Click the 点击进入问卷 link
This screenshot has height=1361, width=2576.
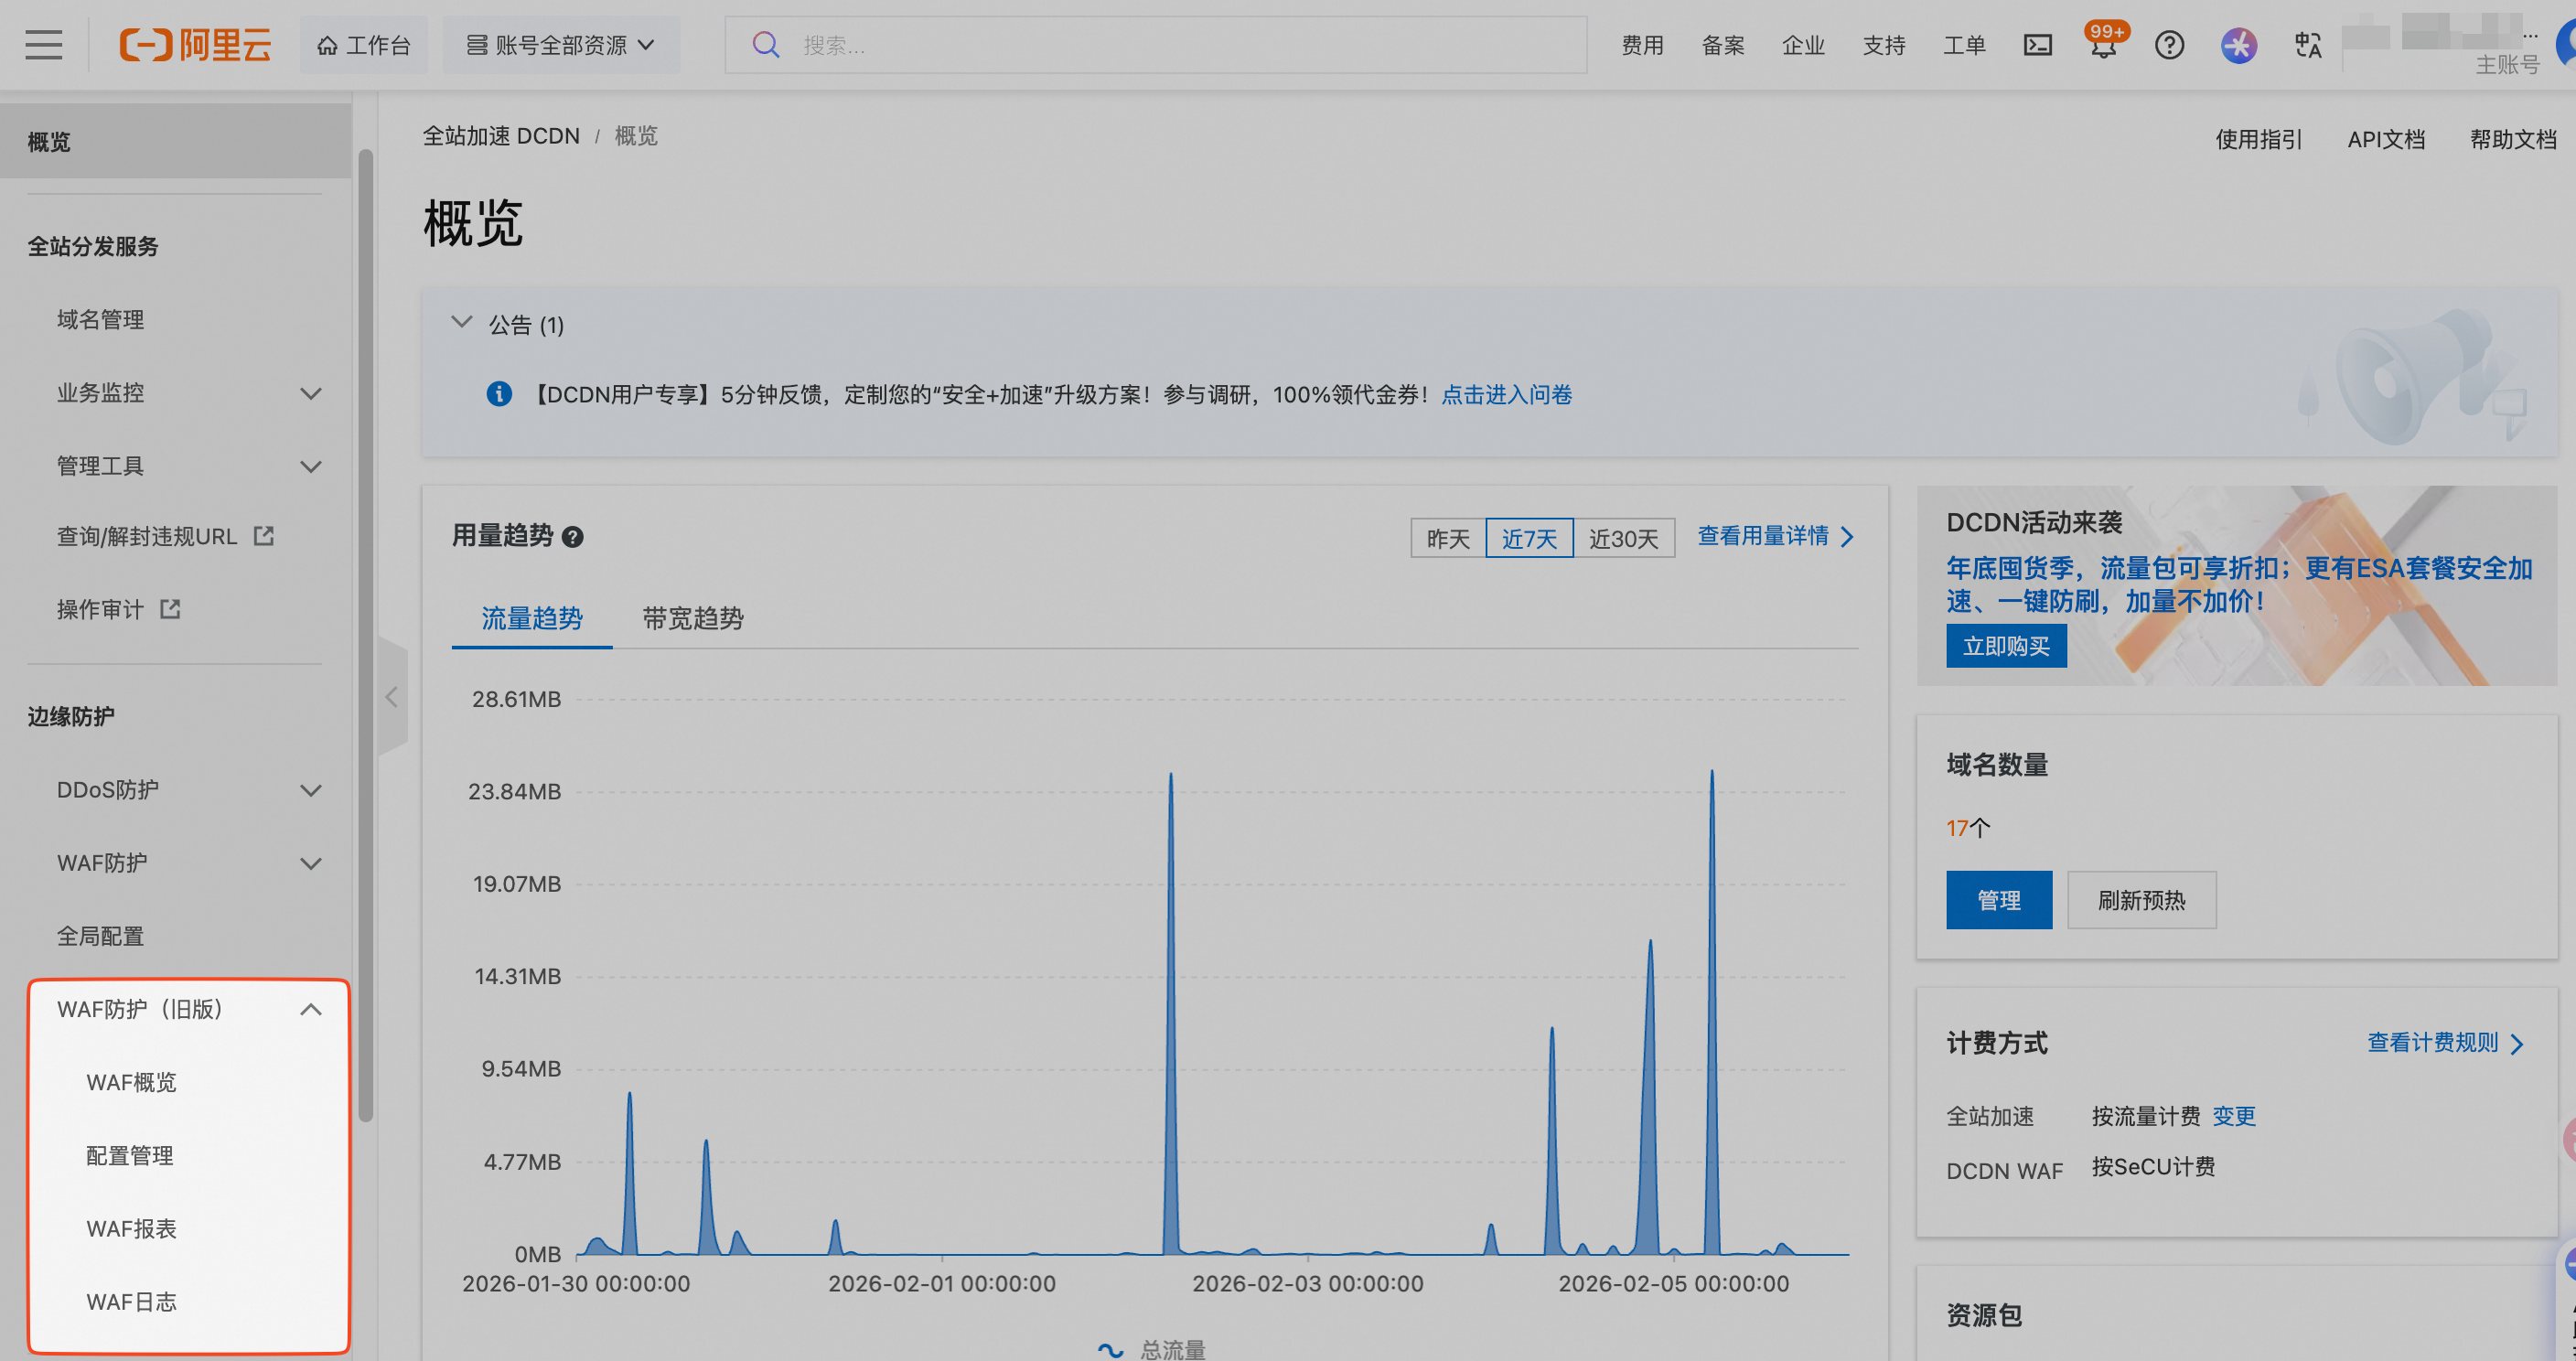(x=1506, y=394)
